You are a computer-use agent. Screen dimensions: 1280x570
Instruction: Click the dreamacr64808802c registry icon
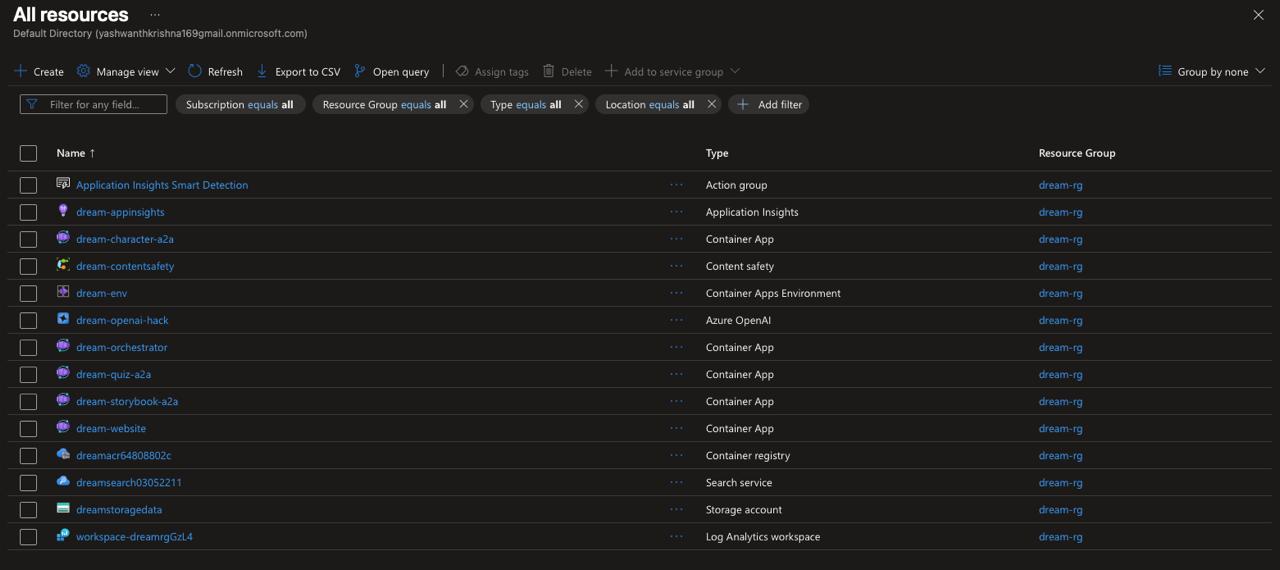pos(63,454)
